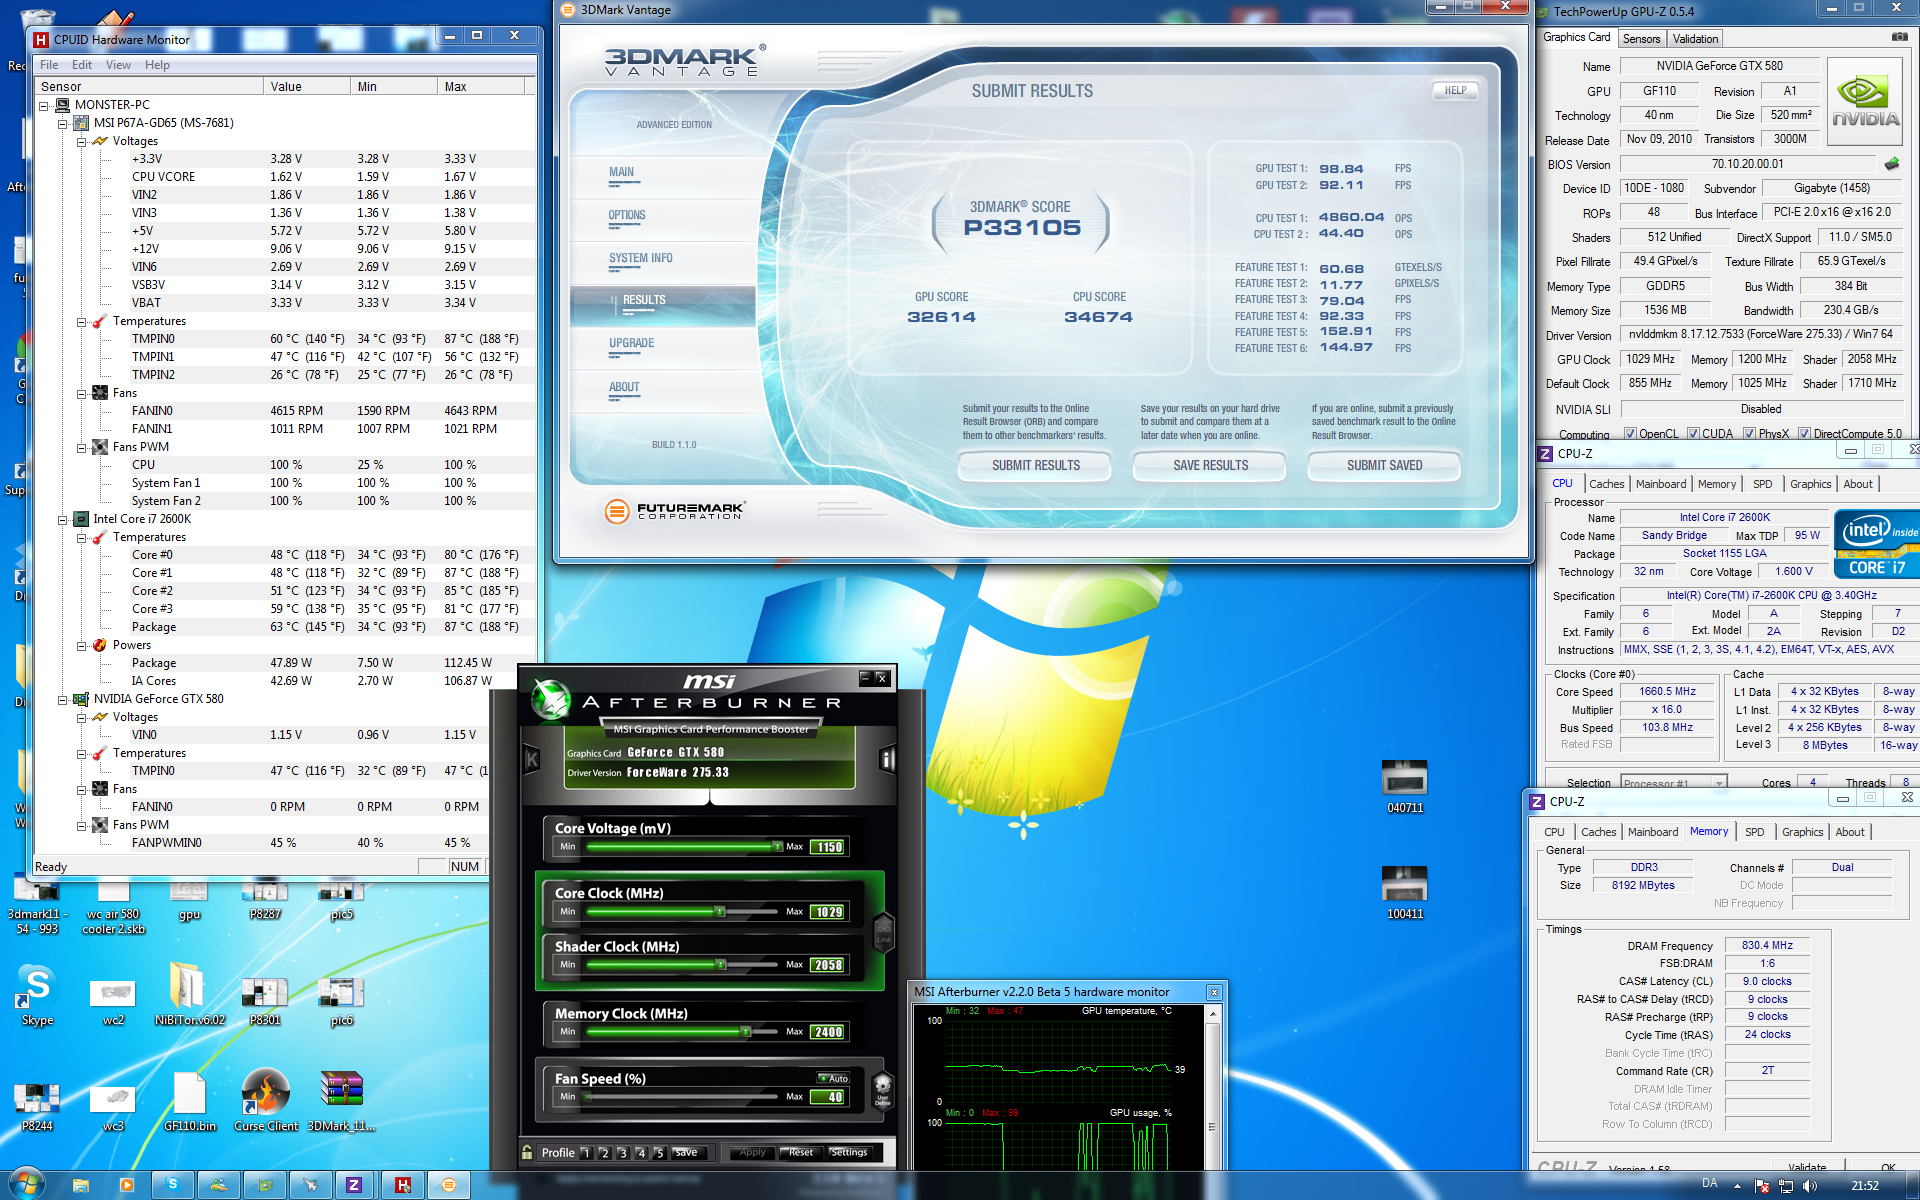1920x1200 pixels.
Task: Click the Afterburner Link clocks icon
Action: tap(883, 932)
